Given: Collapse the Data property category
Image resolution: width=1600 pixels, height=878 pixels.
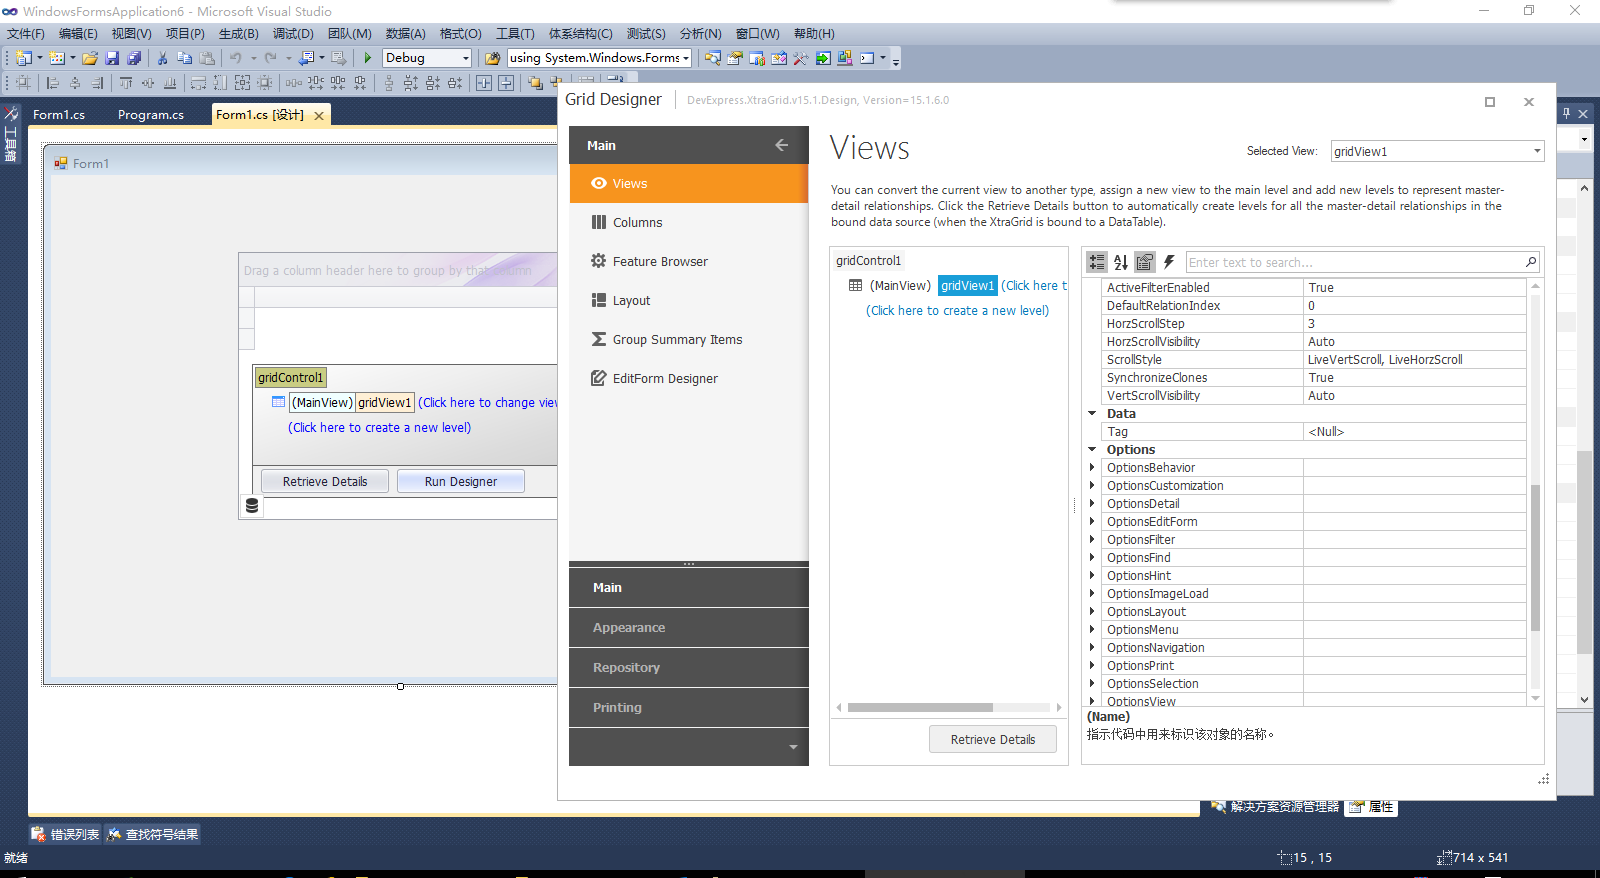Looking at the screenshot, I should 1092,414.
